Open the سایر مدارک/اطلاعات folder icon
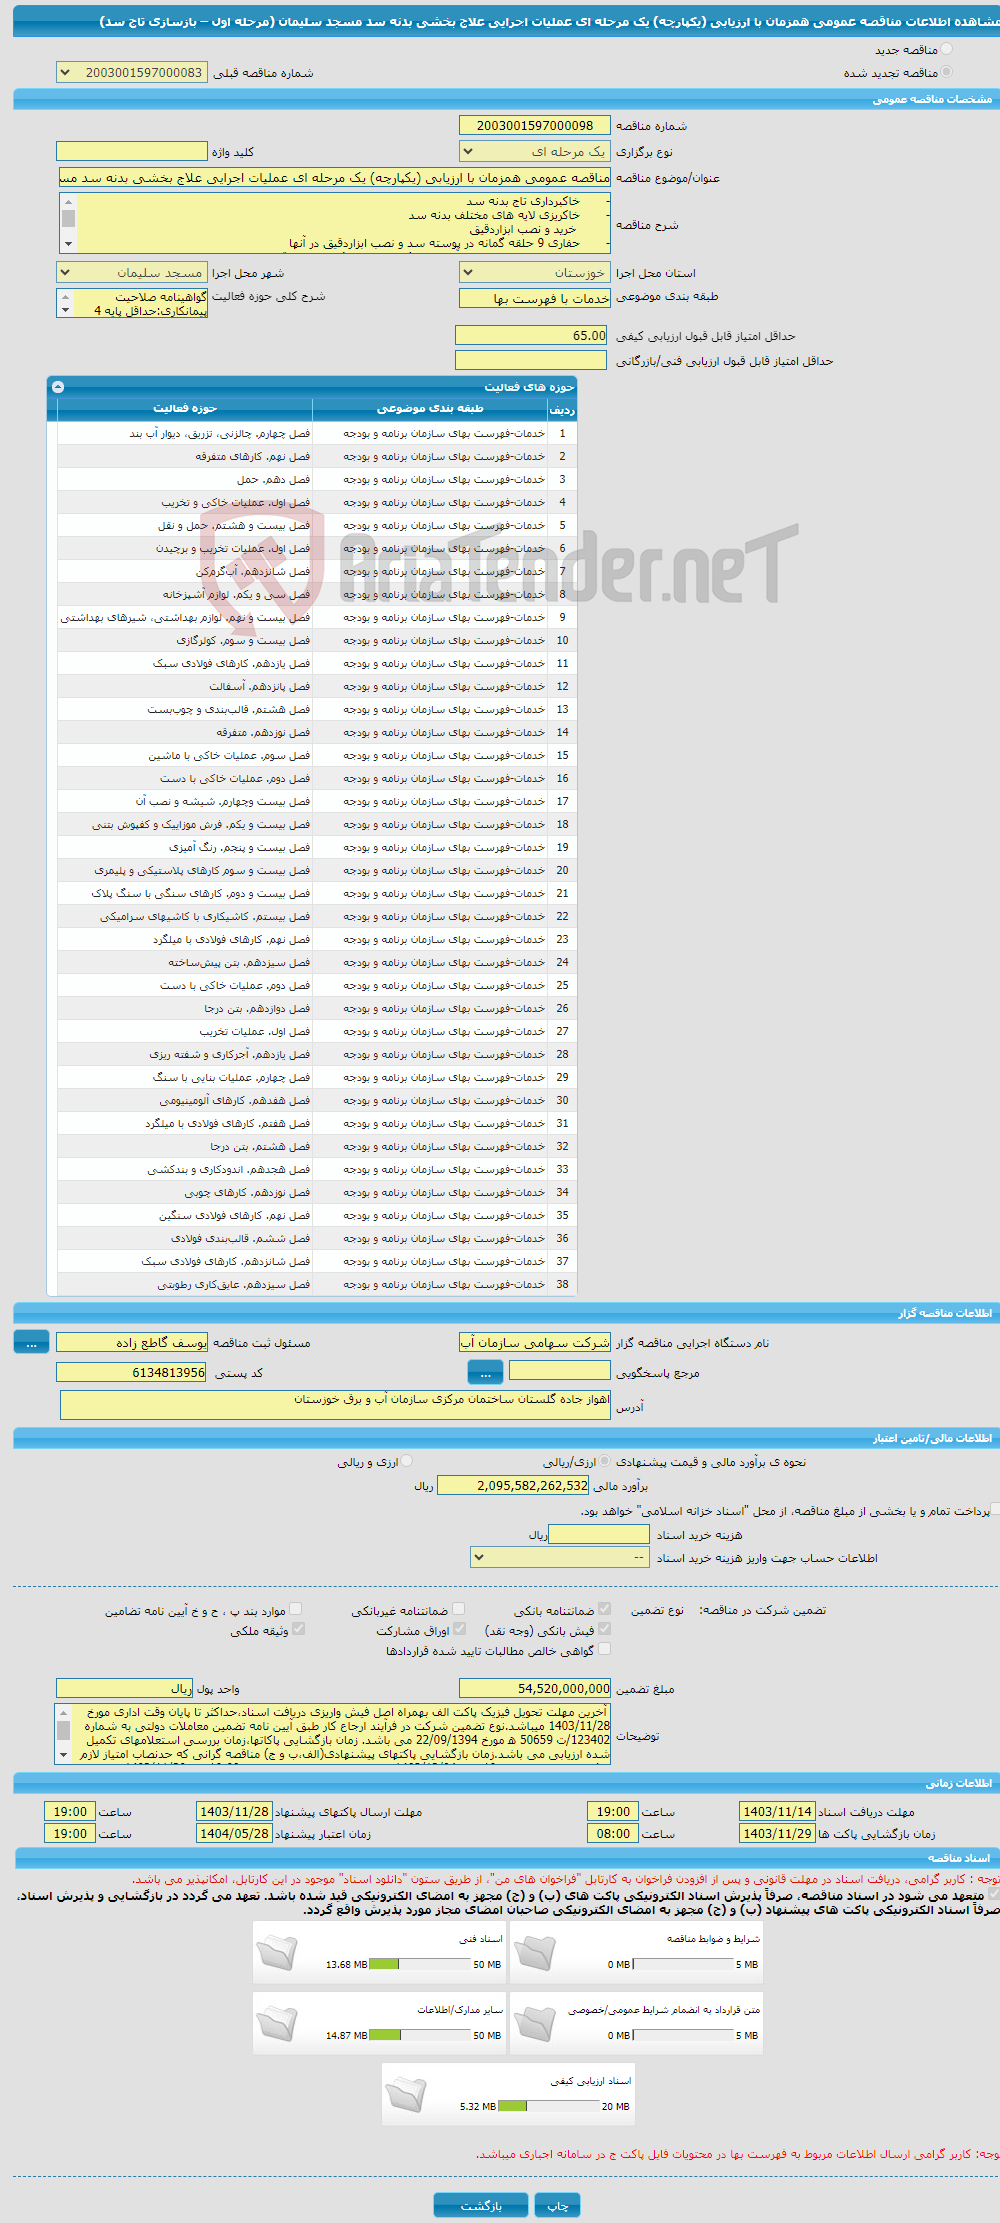Viewport: 1000px width, 2223px height. 277,2023
